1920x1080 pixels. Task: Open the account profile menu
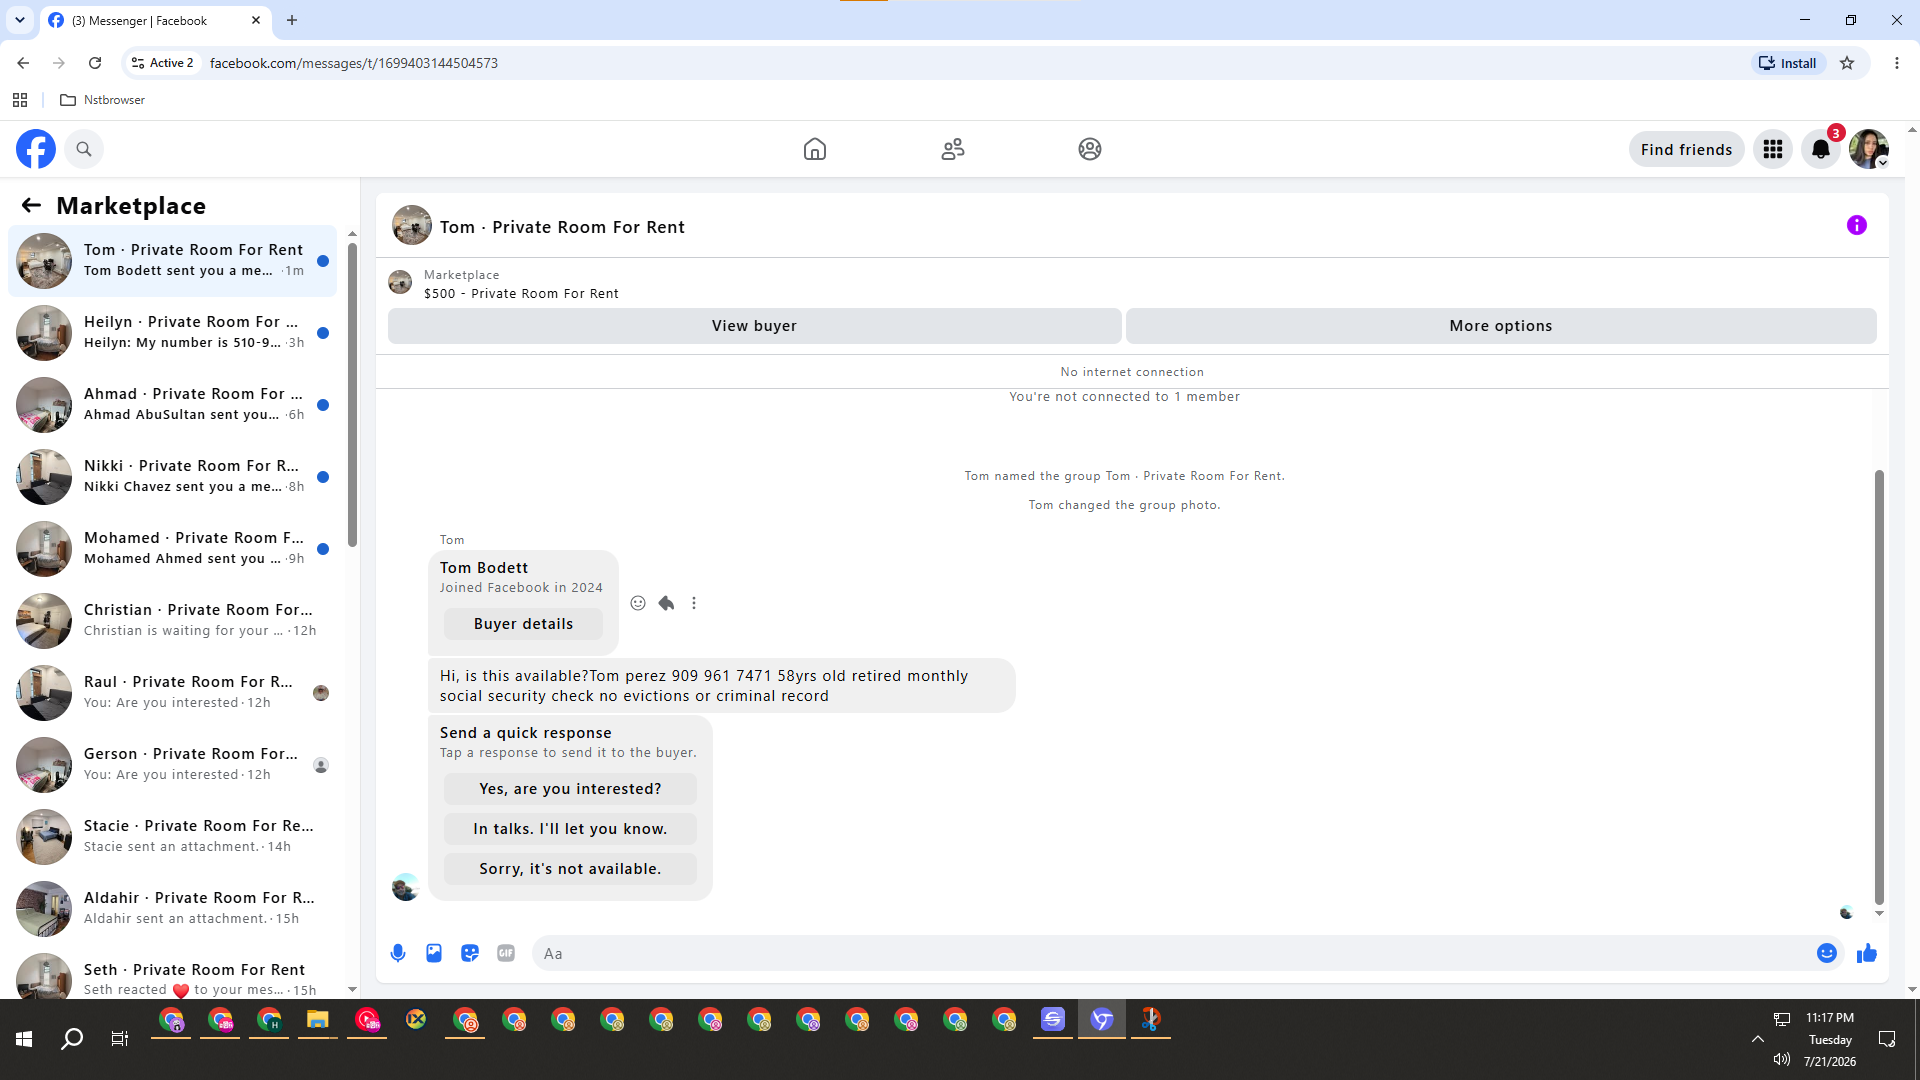(x=1868, y=149)
